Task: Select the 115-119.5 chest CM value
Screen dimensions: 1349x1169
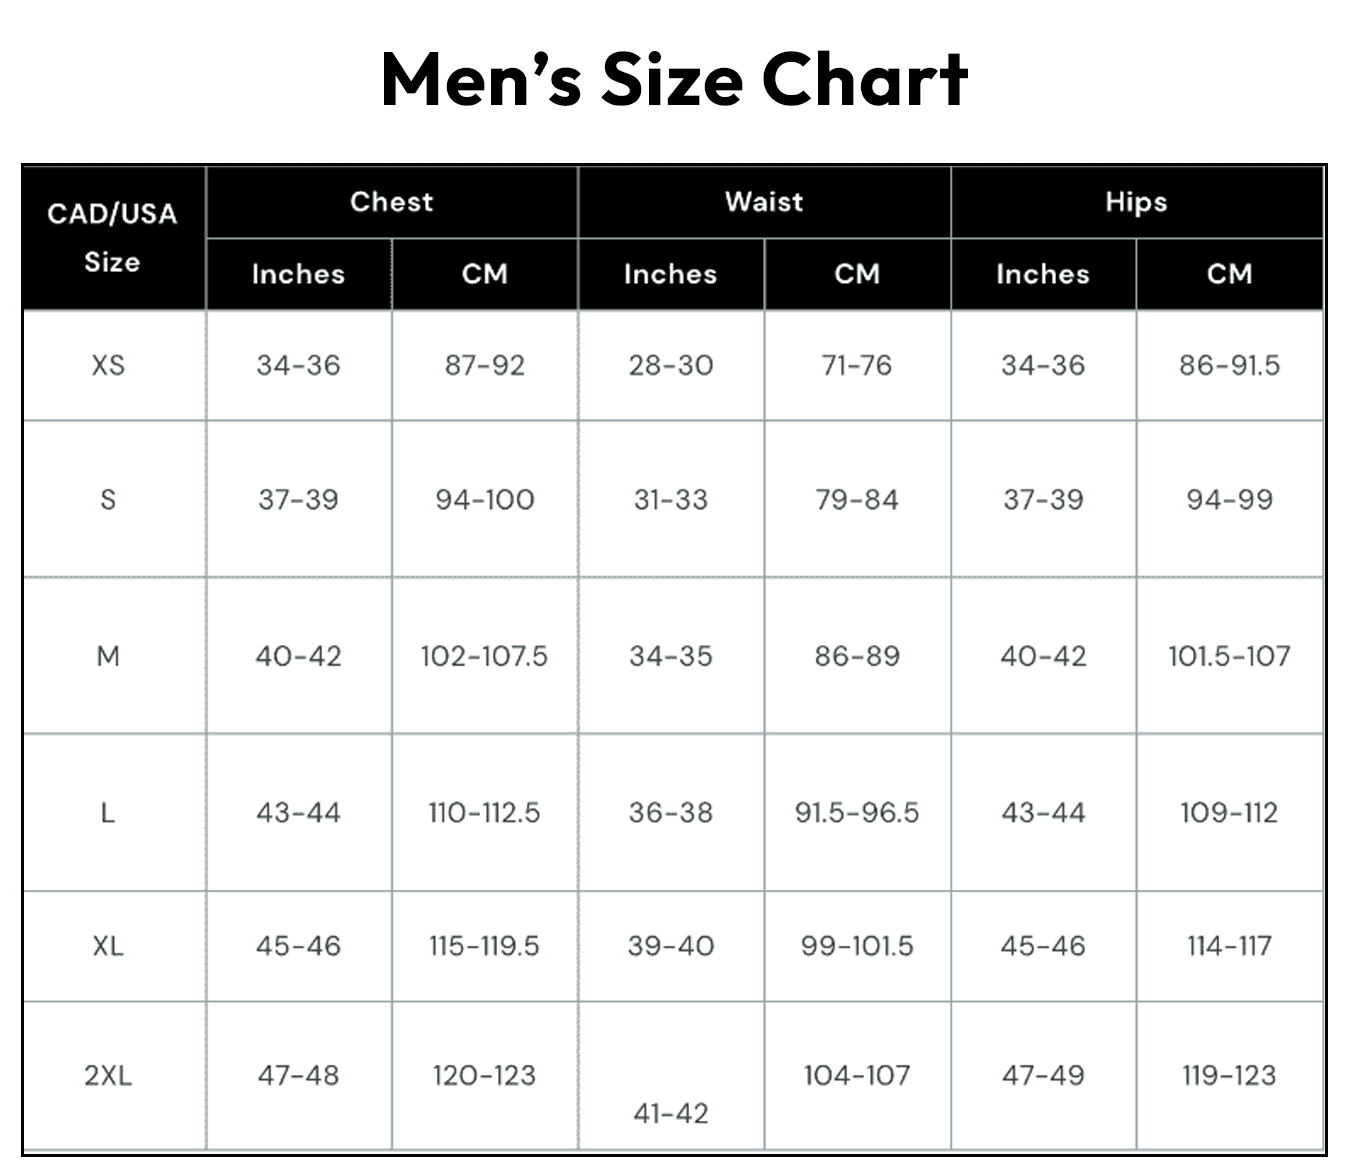Action: click(484, 946)
